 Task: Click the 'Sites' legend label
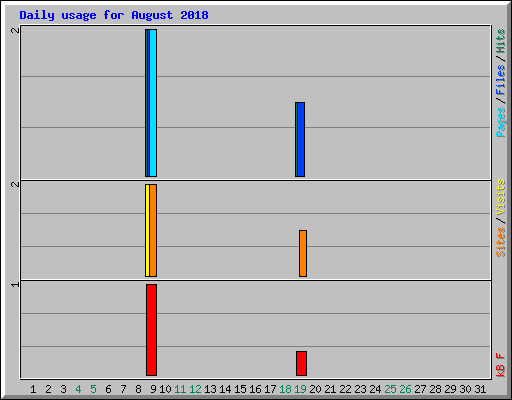coord(500,242)
